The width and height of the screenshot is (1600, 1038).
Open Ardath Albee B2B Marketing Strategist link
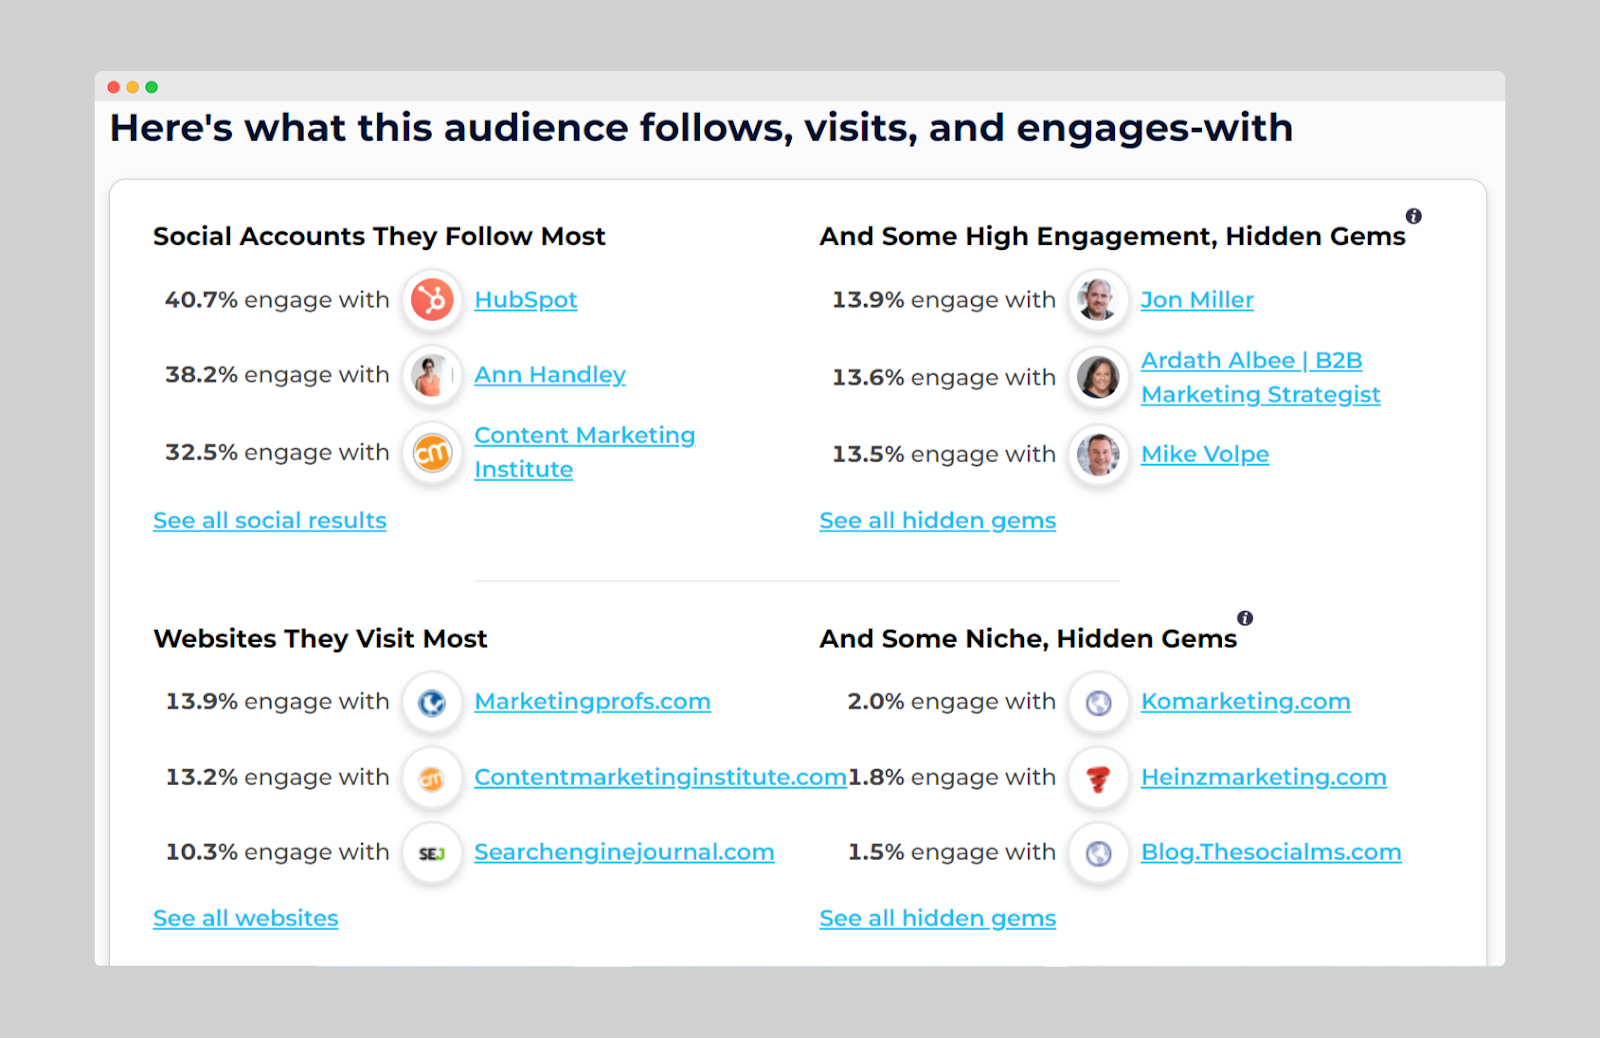coord(1259,378)
